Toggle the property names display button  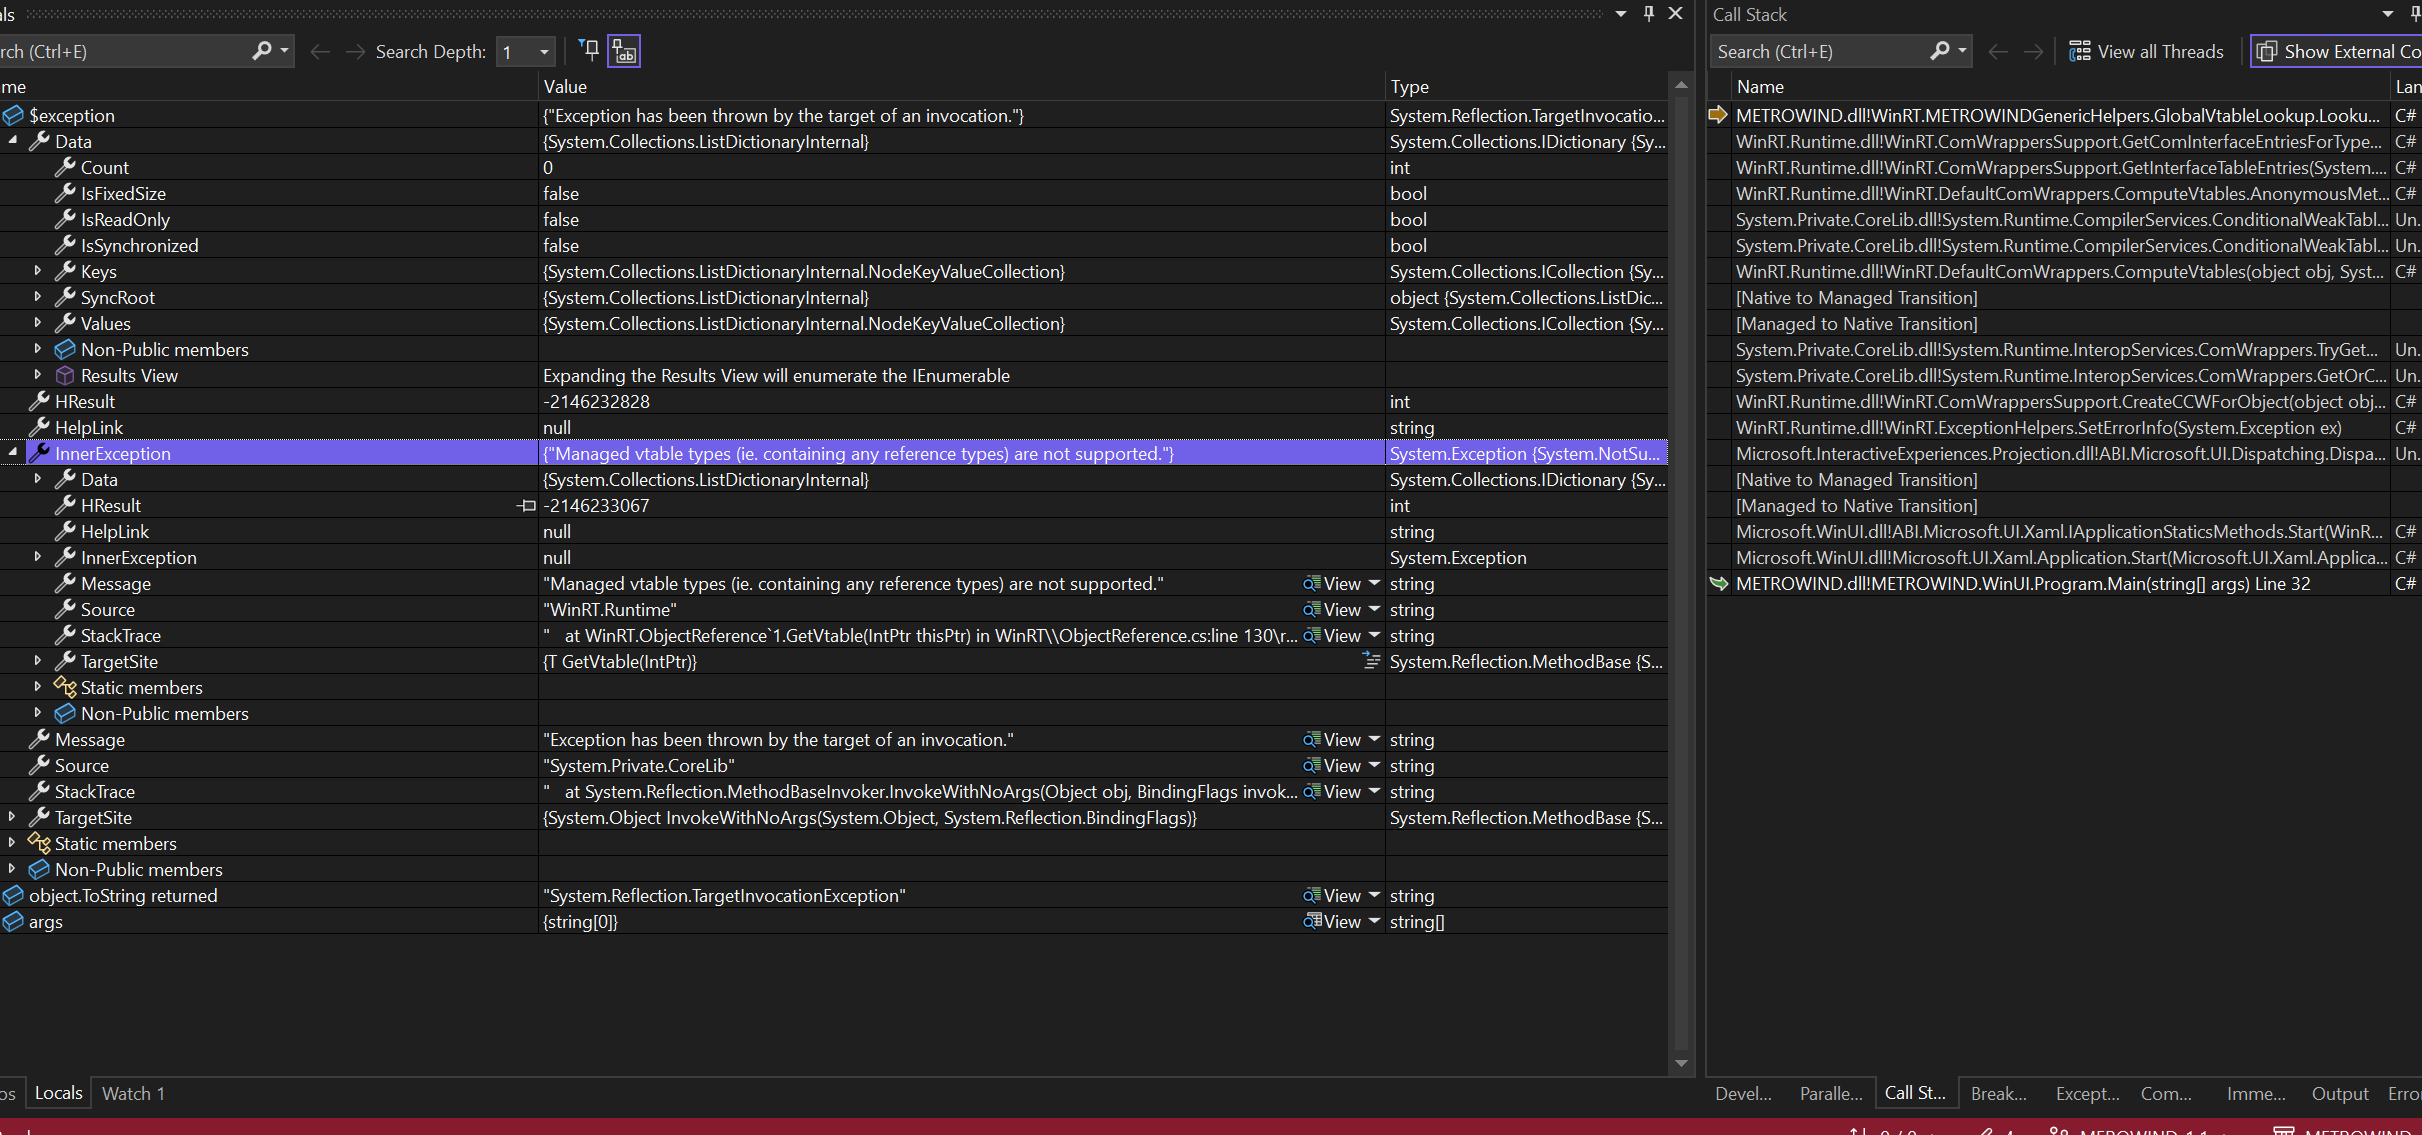coord(624,51)
